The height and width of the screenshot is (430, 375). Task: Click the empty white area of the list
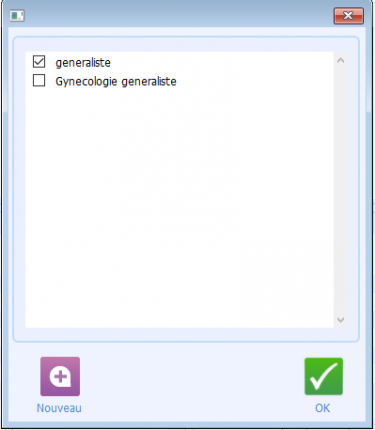click(x=179, y=207)
